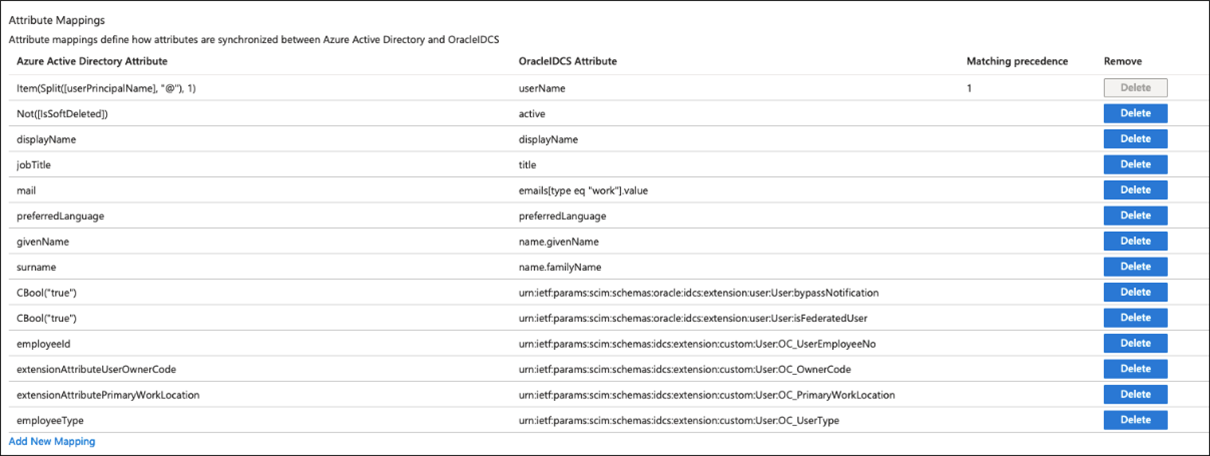Image resolution: width=1210 pixels, height=456 pixels.
Task: Delete the givenName mapping
Action: [x=1135, y=241]
